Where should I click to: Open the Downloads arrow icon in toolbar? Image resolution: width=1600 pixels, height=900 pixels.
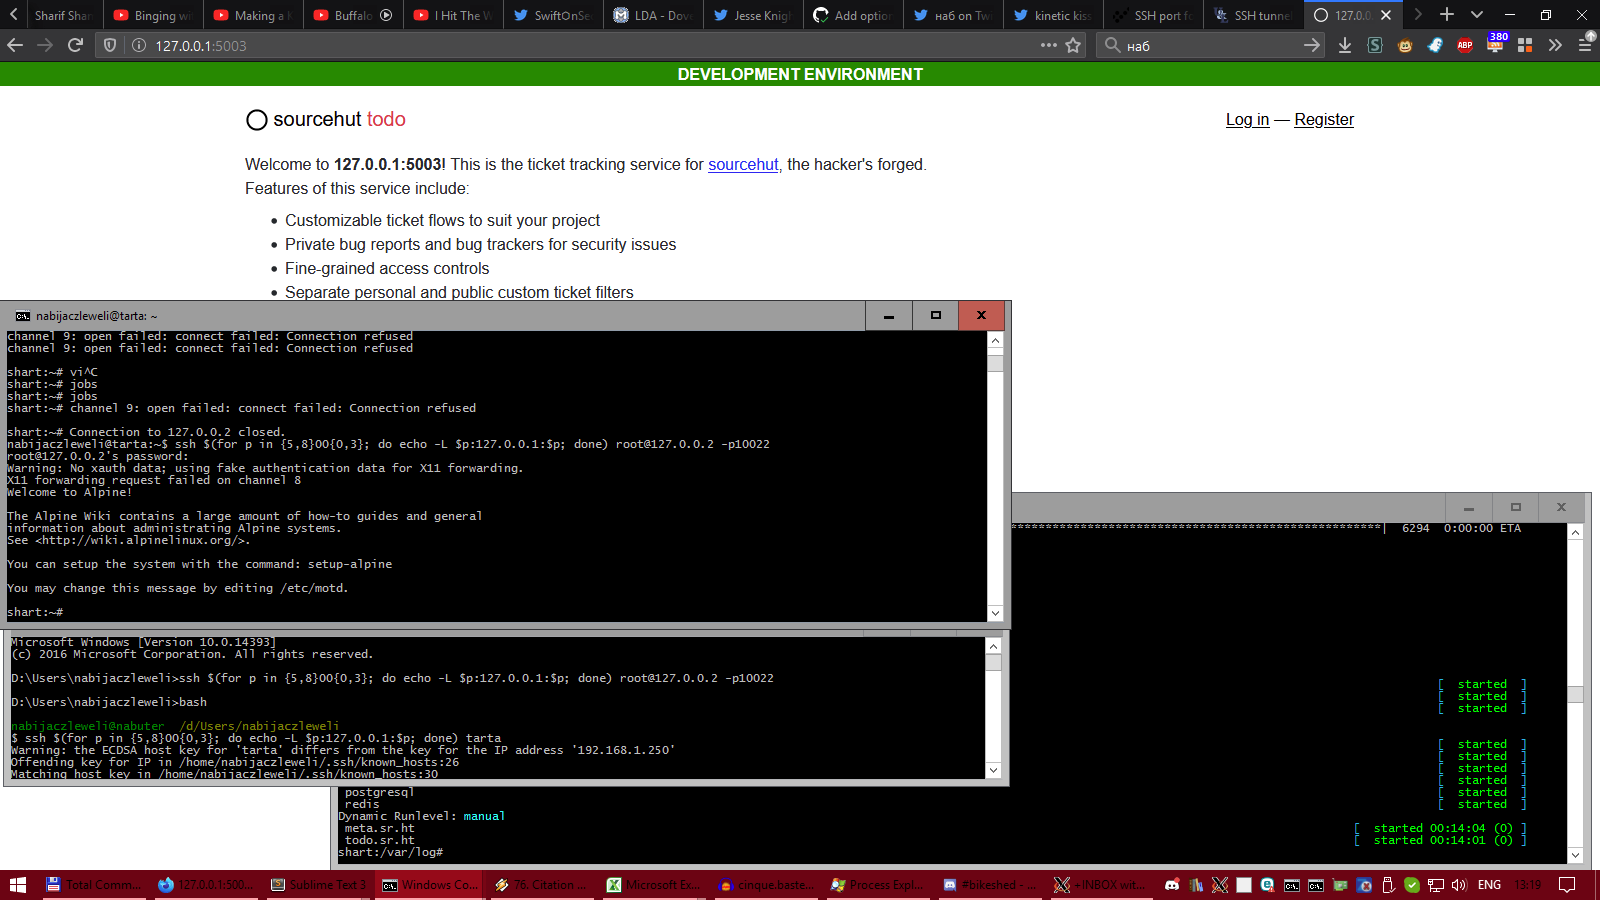pyautogui.click(x=1345, y=45)
